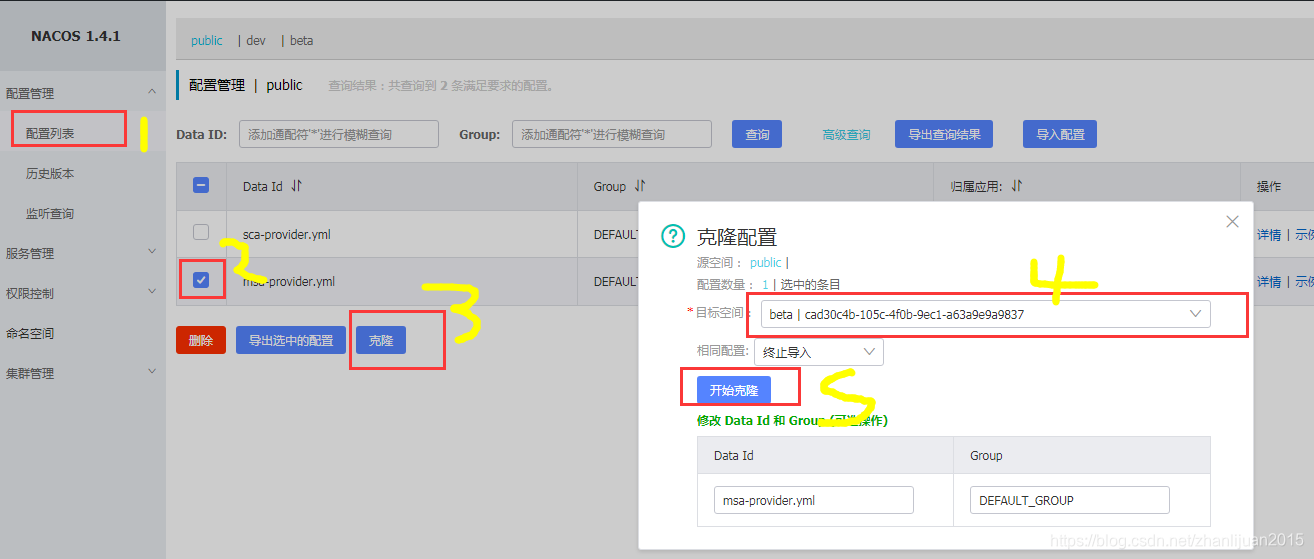The image size is (1314, 559).
Task: Uncheck the msa-provider.yml row checkbox
Action: [x=201, y=280]
